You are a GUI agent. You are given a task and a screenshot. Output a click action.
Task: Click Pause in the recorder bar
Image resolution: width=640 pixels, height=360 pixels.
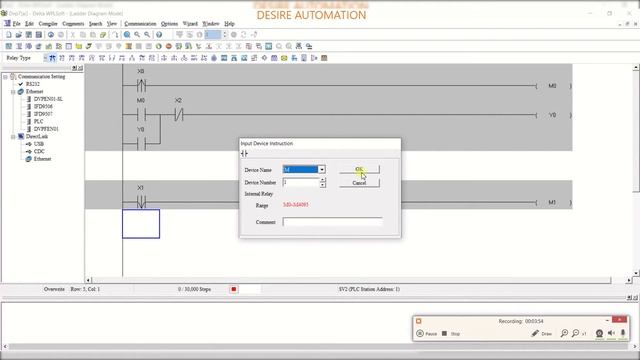[x=427, y=333]
